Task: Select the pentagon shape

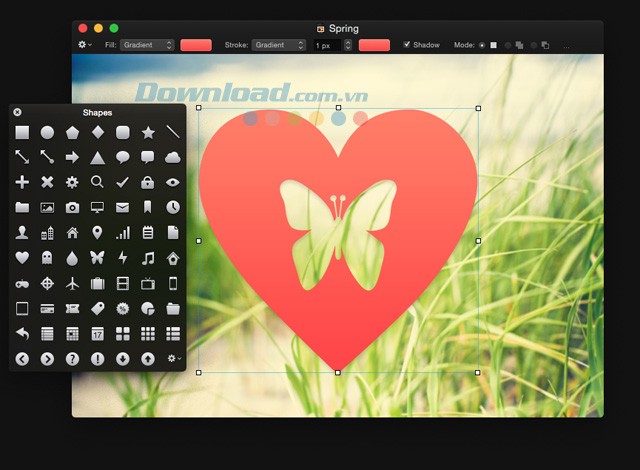Action: [x=72, y=133]
